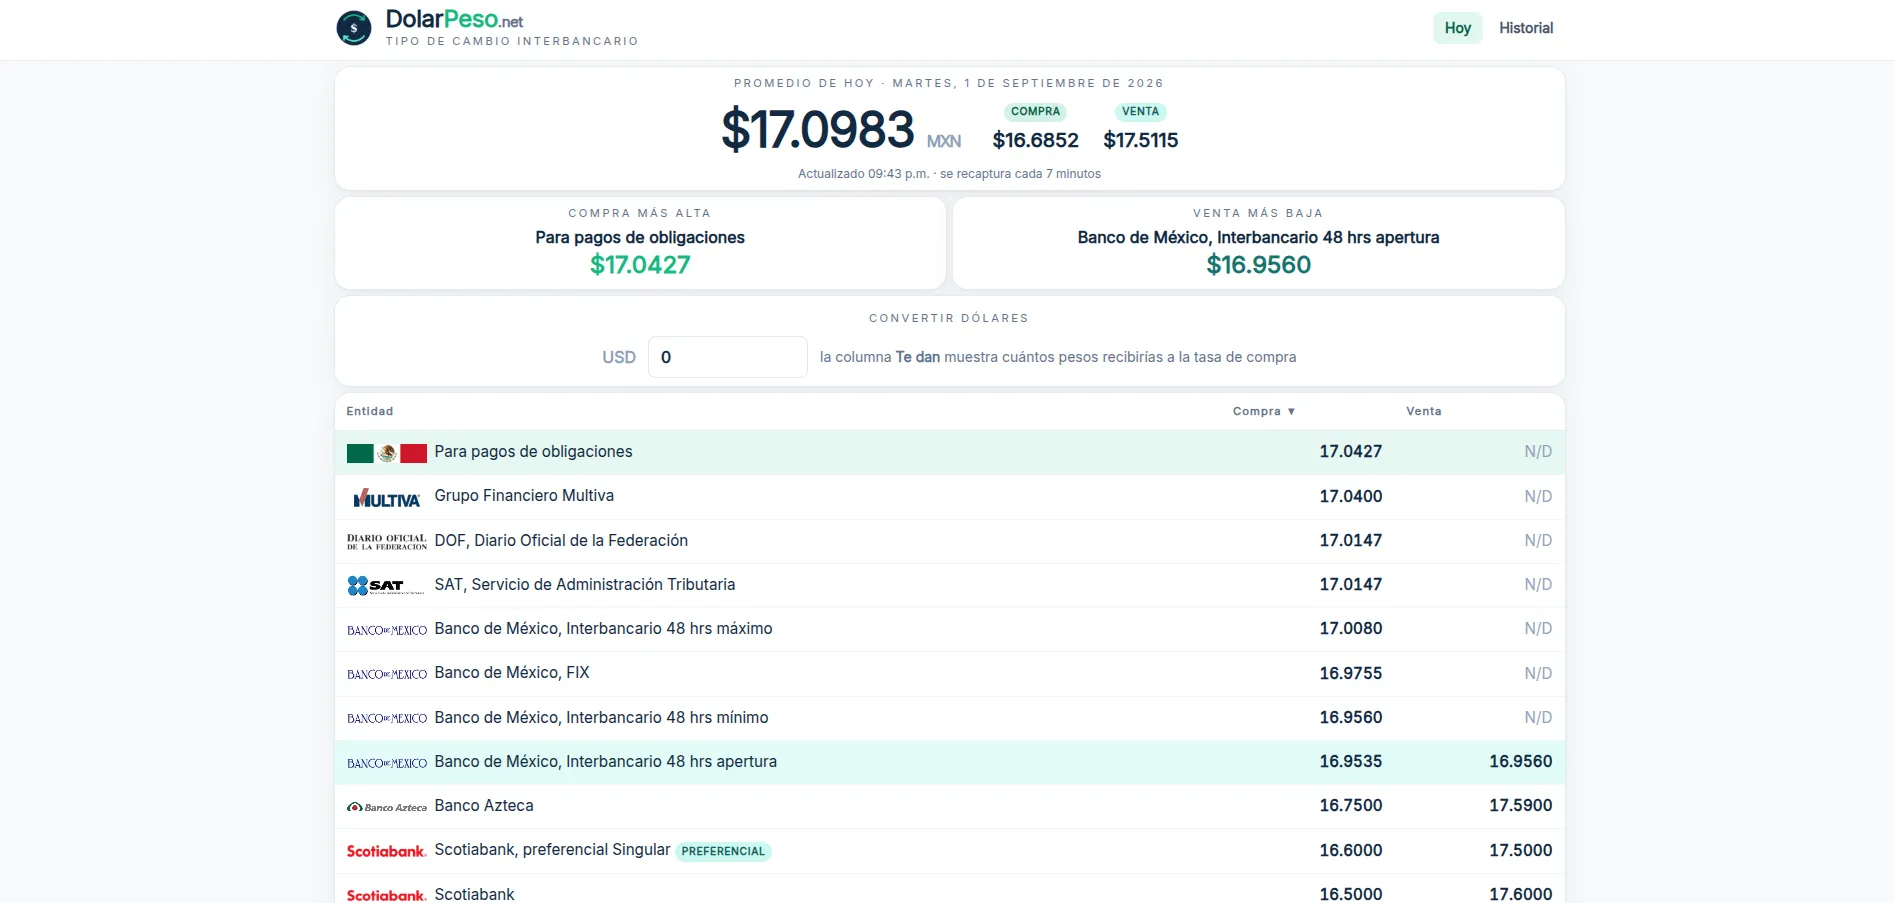Click the SAT logo
The width and height of the screenshot is (1894, 903).
tap(387, 586)
